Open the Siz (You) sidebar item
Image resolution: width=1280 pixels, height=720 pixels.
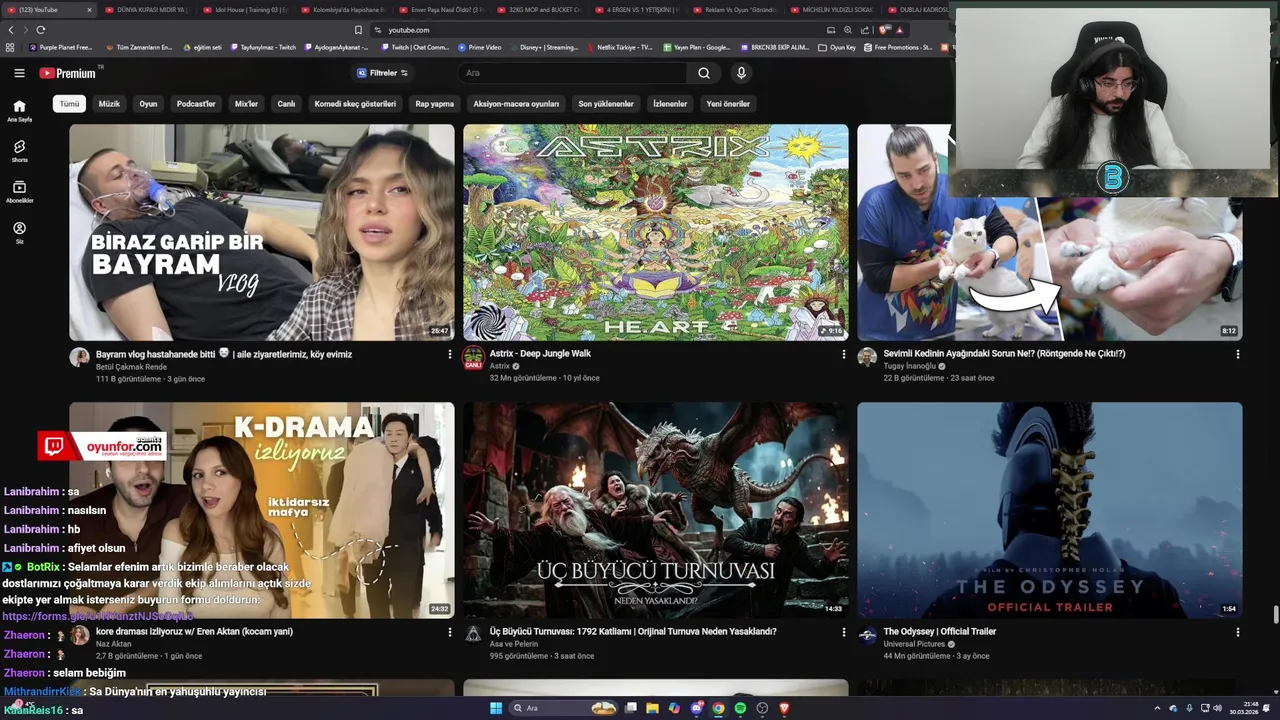[19, 233]
